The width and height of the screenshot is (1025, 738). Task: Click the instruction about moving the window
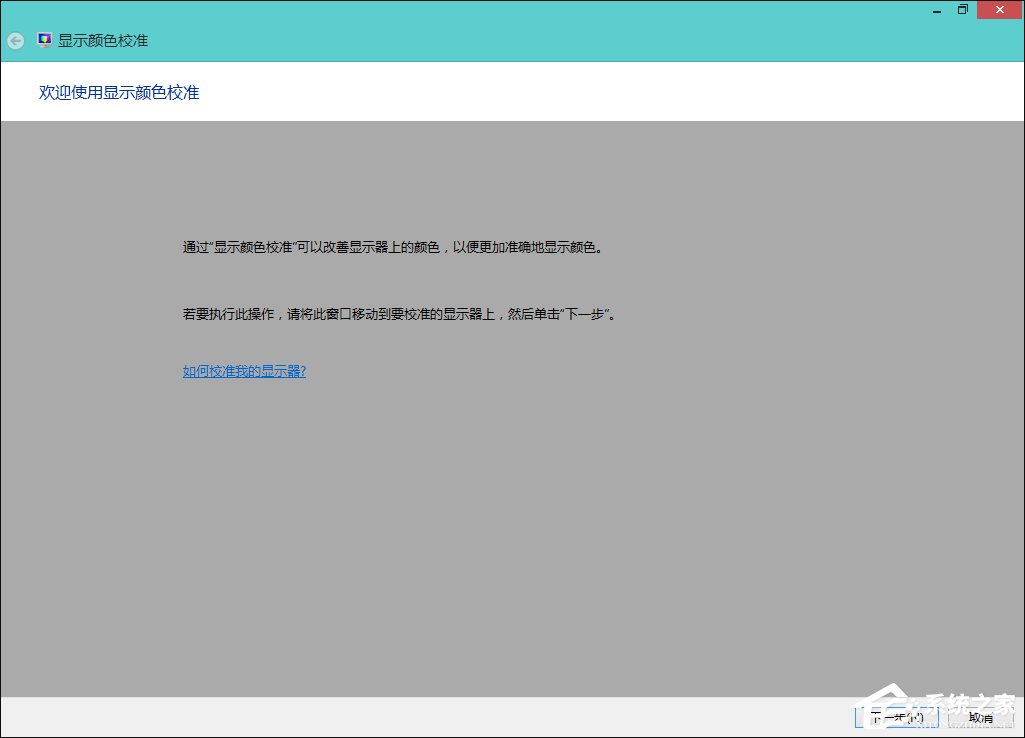click(397, 313)
